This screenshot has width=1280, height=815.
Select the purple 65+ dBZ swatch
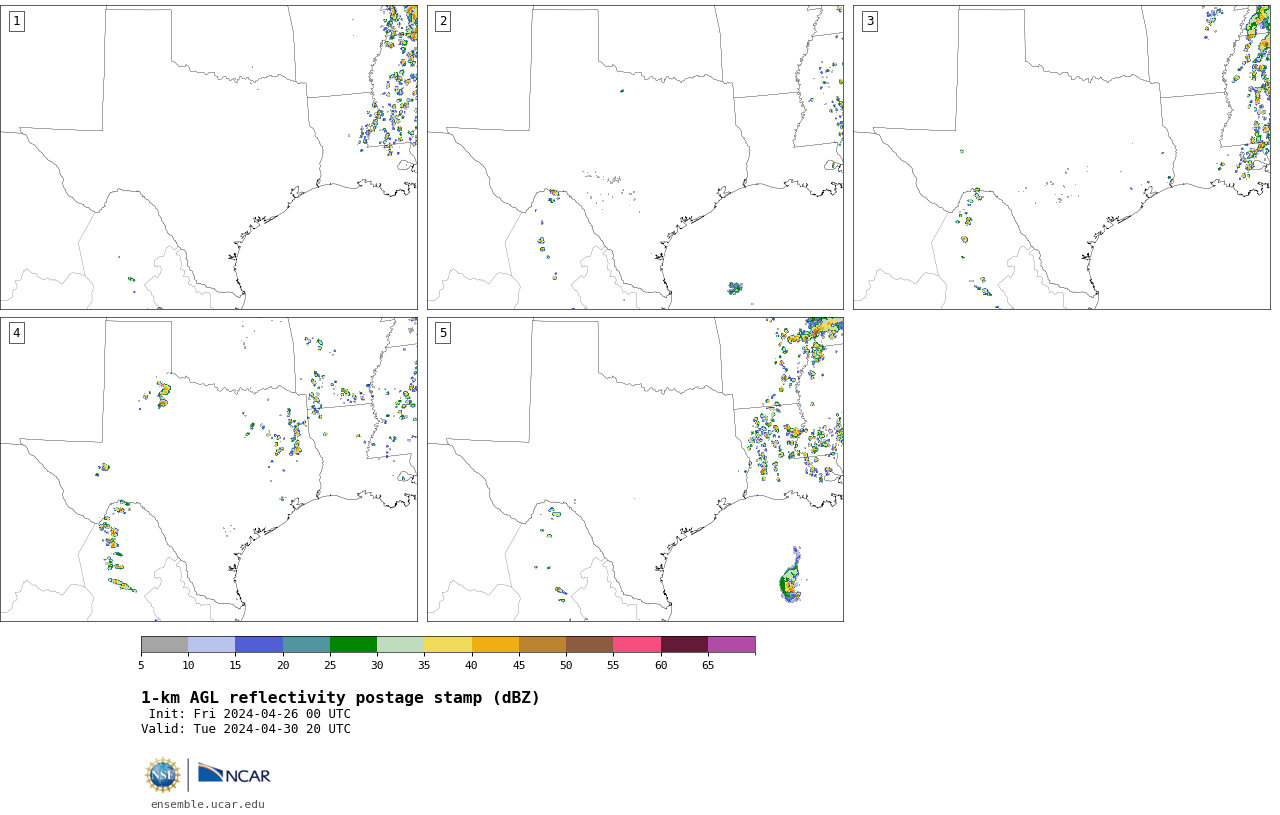(731, 645)
